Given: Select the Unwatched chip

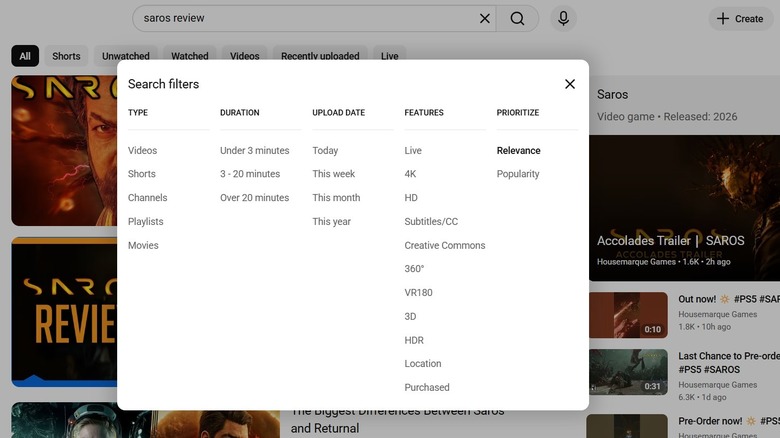Looking at the screenshot, I should point(126,56).
